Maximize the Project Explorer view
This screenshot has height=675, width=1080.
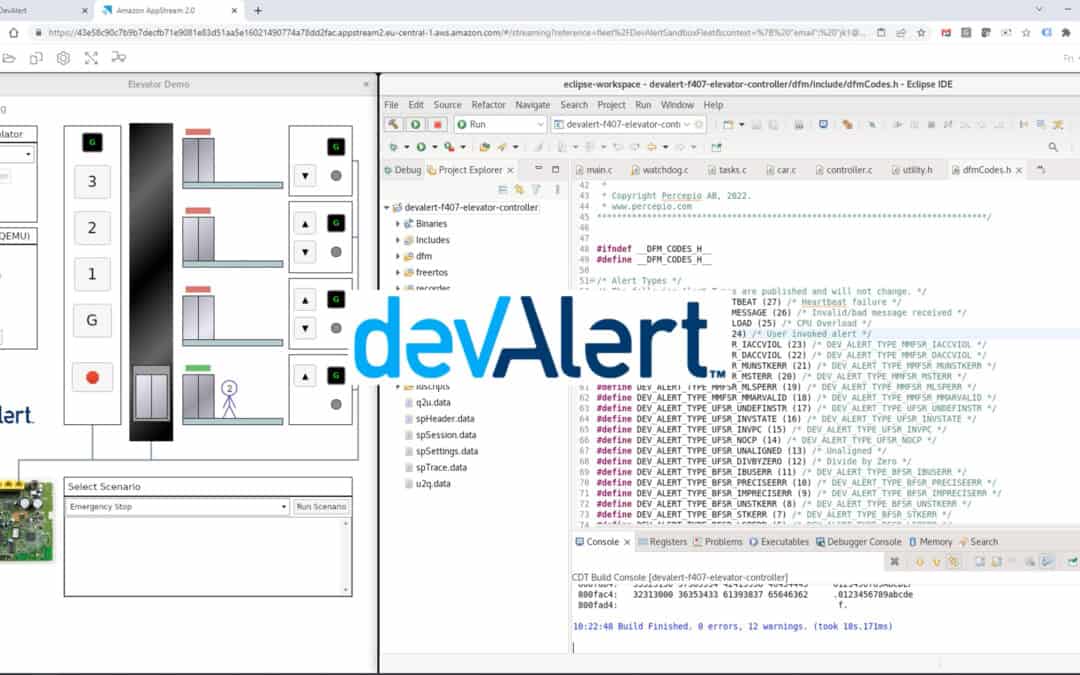[555, 169]
